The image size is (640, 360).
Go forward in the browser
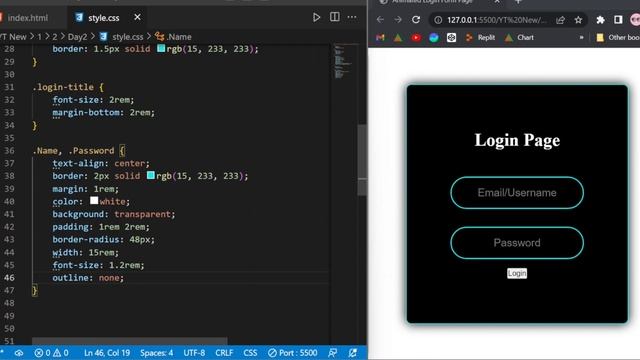point(398,20)
